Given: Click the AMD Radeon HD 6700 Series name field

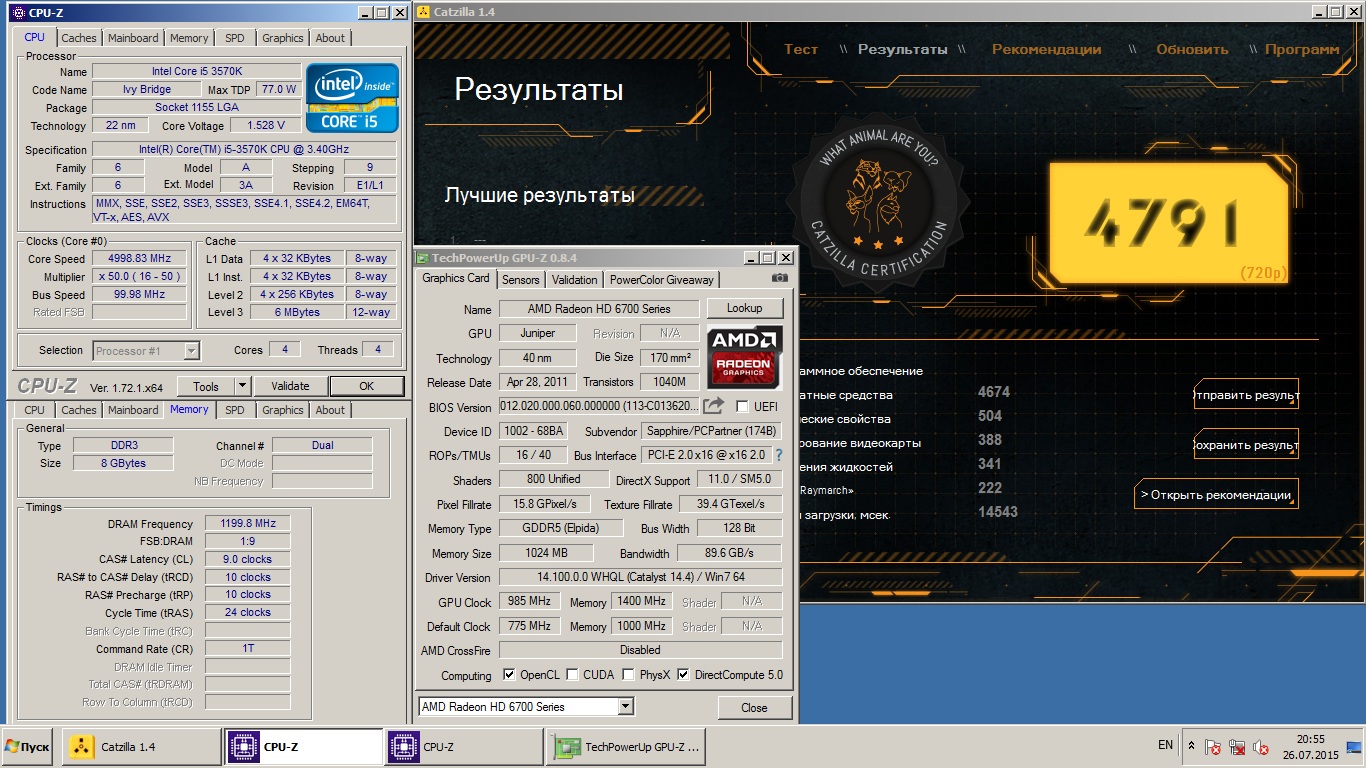Looking at the screenshot, I should coord(599,309).
